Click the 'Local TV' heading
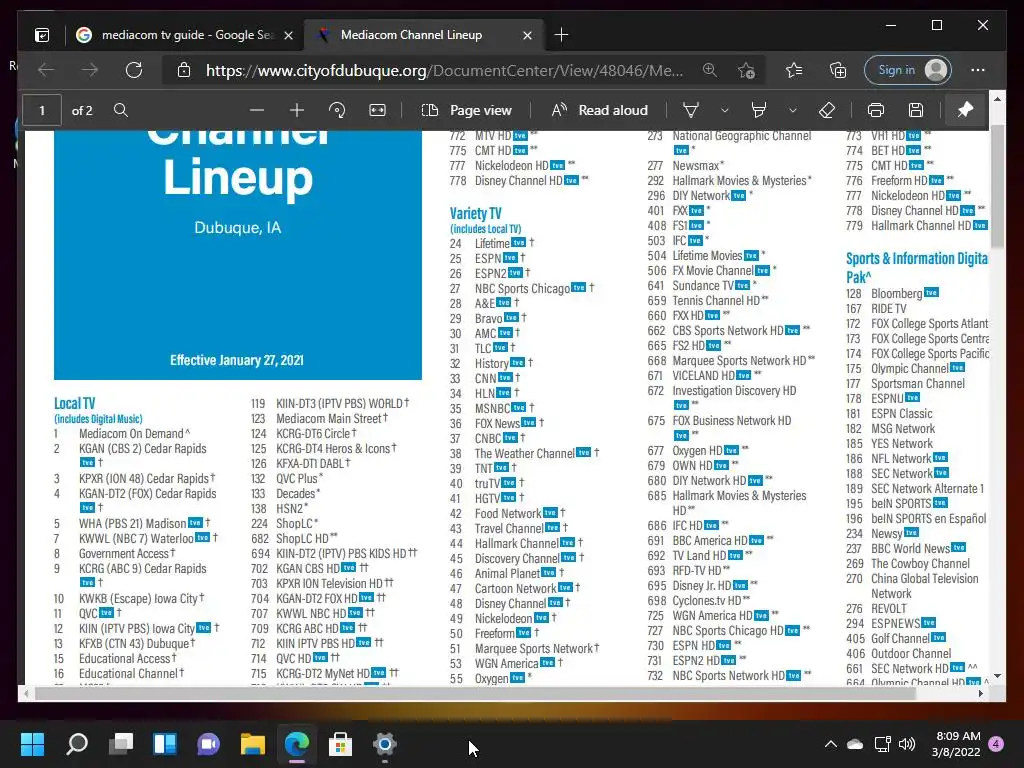The width and height of the screenshot is (1024, 768). [x=74, y=404]
